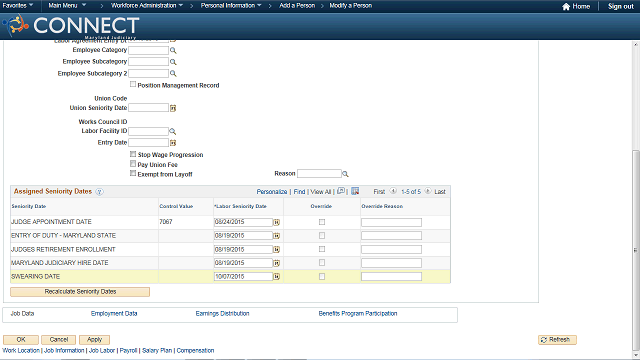Click the Employee Category input field
This screenshot has width=640, height=360.
point(149,50)
